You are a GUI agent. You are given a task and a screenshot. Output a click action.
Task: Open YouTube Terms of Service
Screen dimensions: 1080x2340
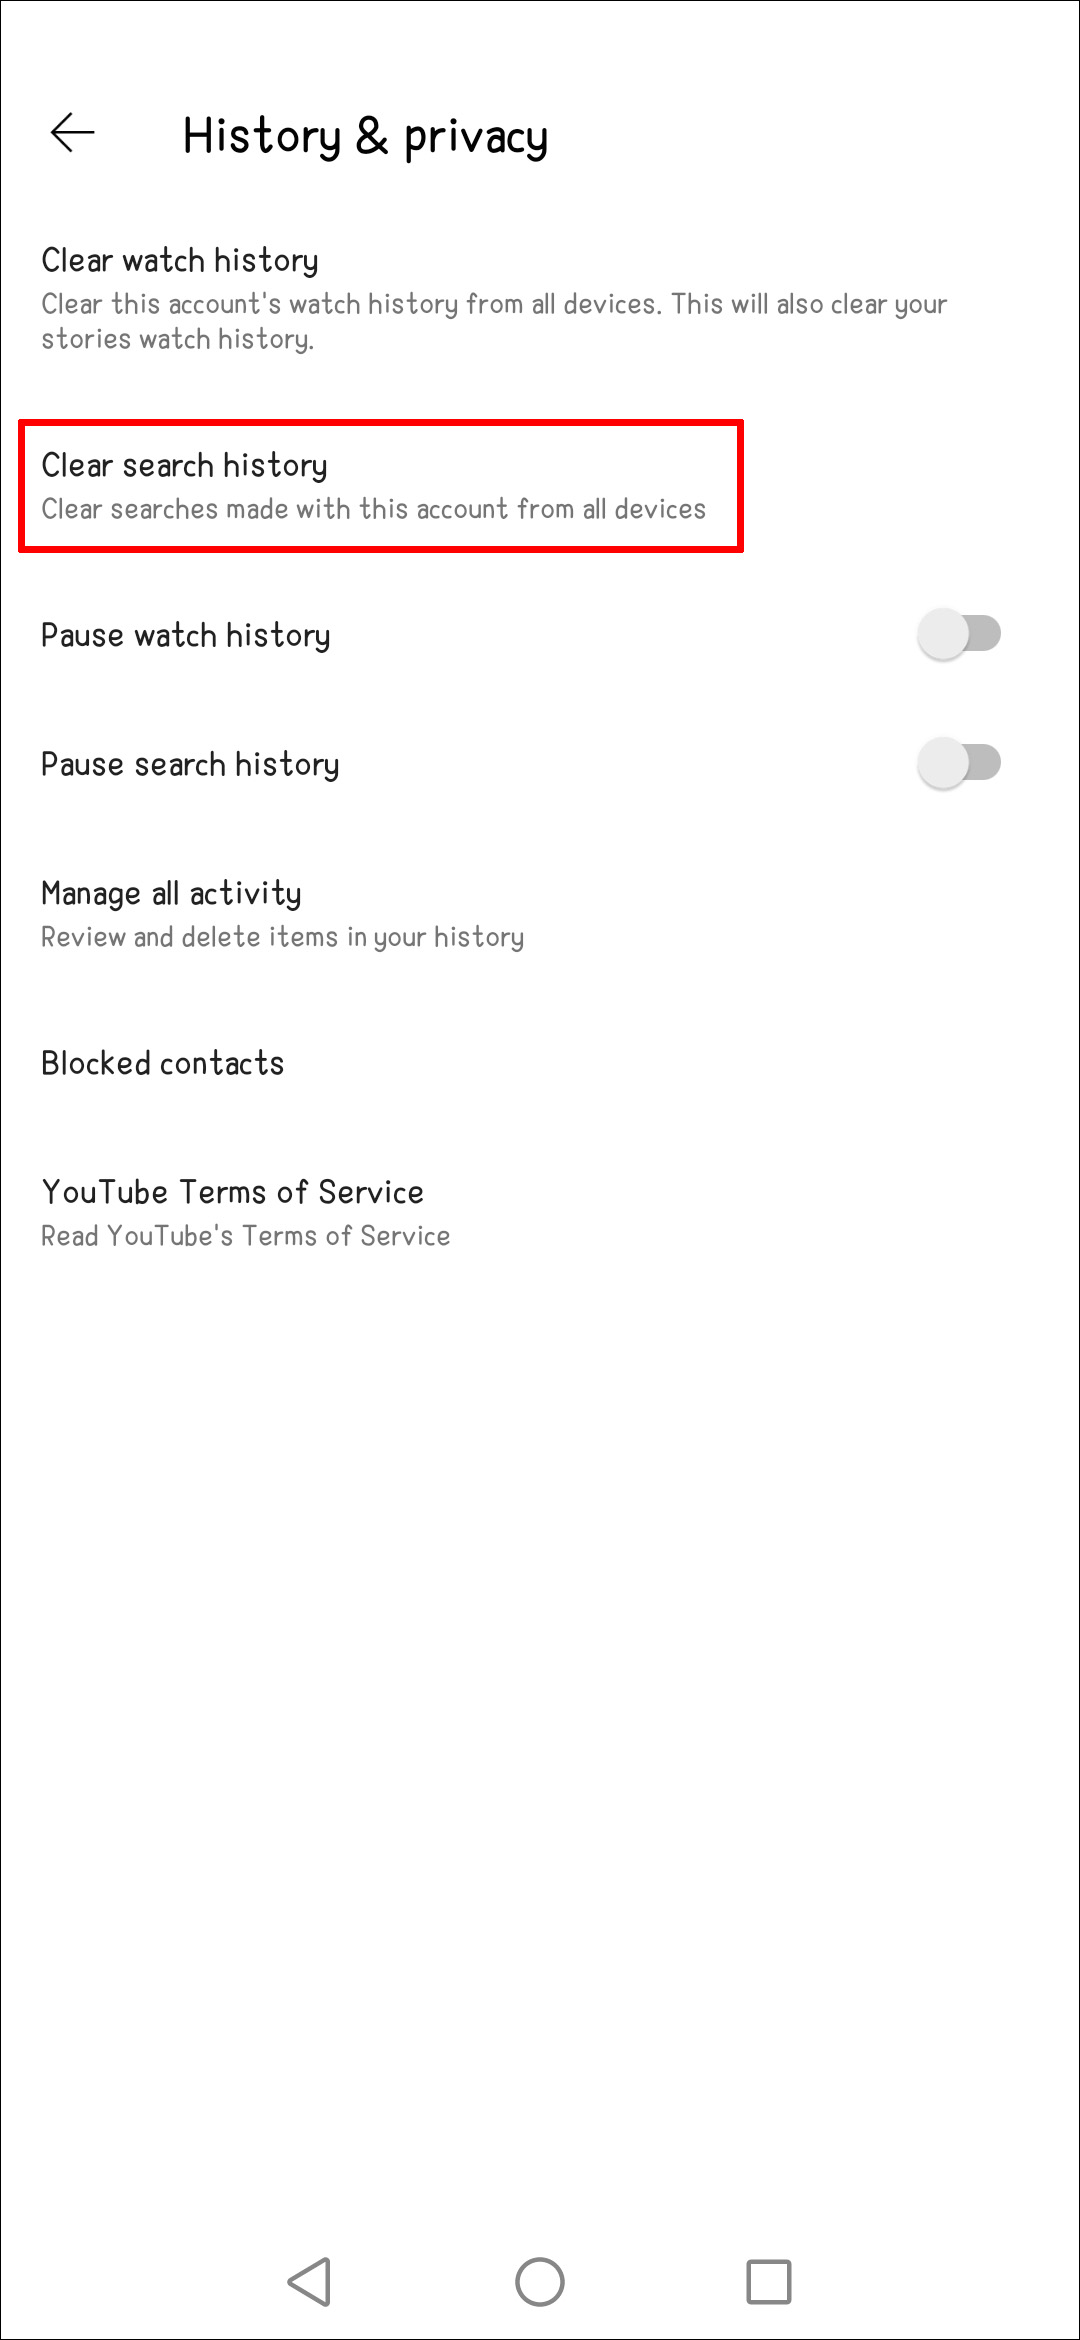click(232, 1191)
